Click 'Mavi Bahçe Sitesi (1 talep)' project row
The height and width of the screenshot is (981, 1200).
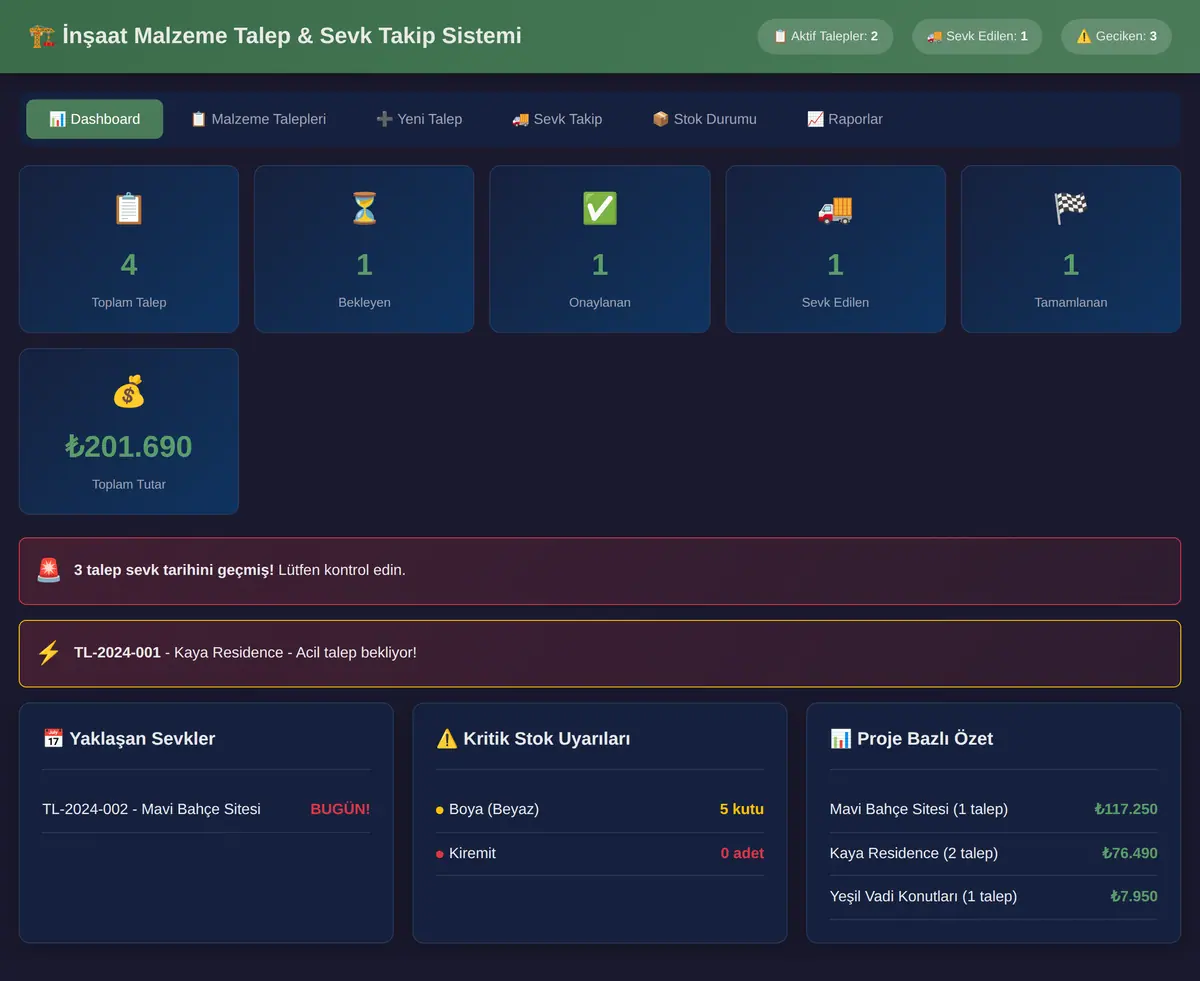[993, 809]
